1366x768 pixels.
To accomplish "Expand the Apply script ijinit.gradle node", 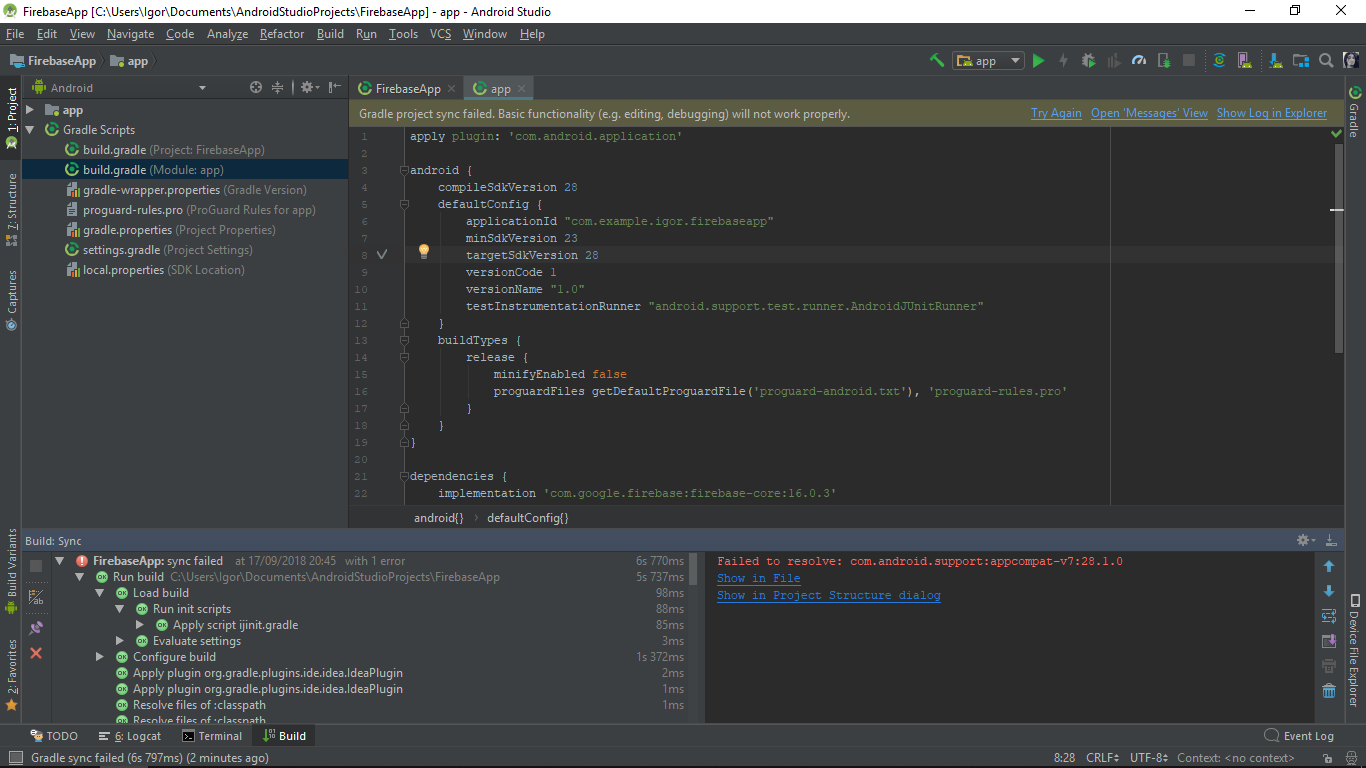I will [140, 625].
